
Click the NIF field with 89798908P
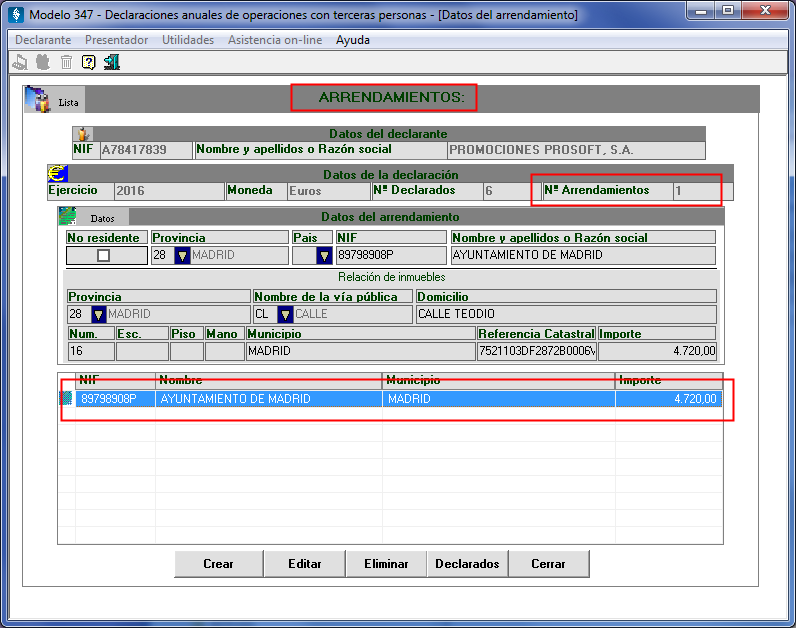391,255
